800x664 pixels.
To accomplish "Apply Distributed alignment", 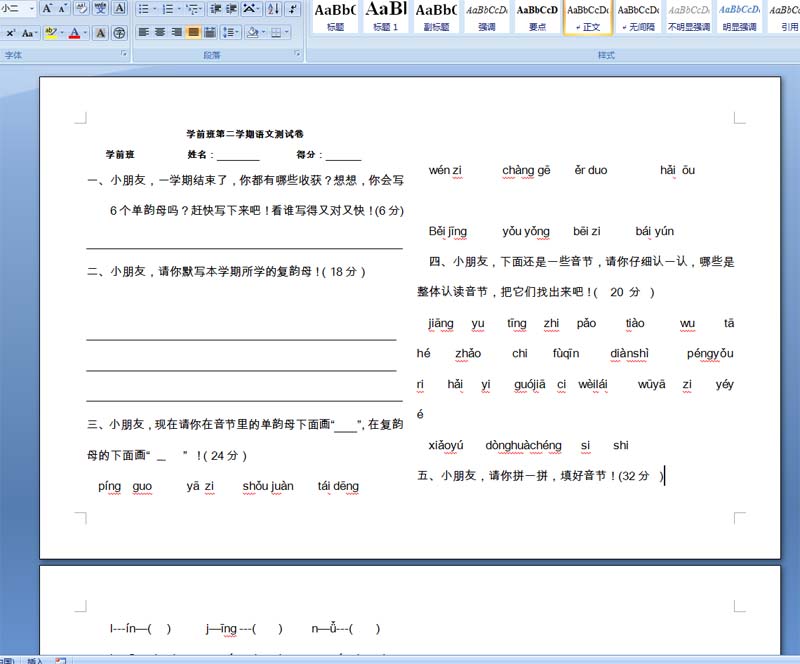I will pyautogui.click(x=210, y=33).
